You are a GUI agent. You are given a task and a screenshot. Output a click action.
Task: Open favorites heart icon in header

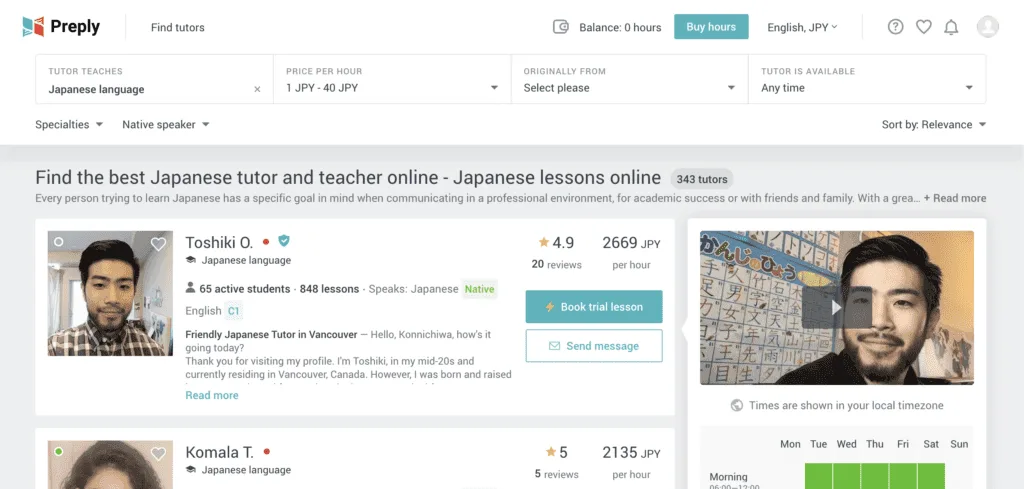coord(923,27)
